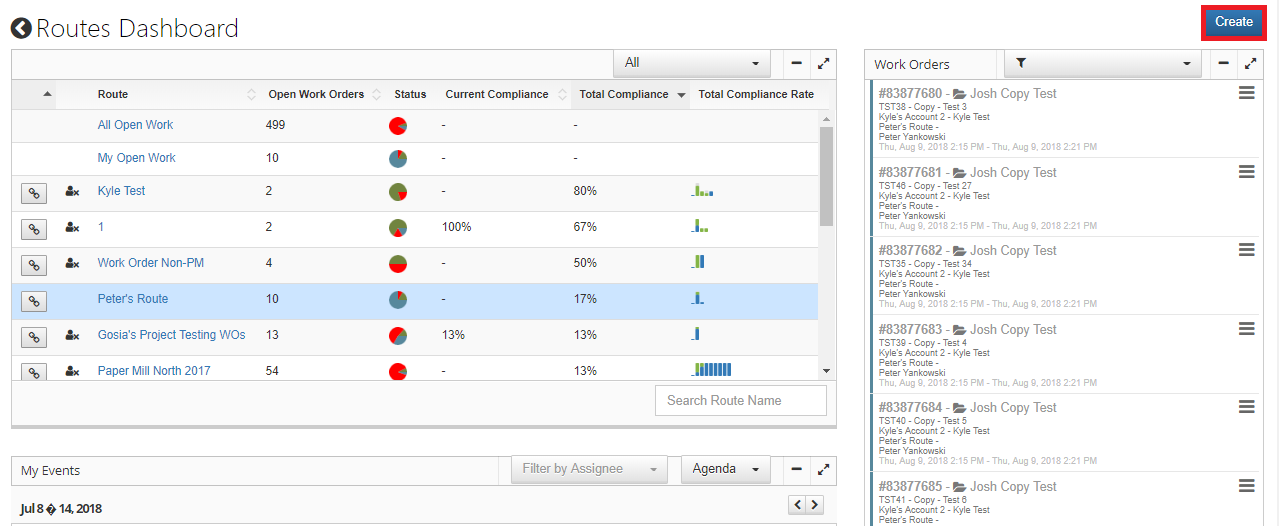Expand the Work Orders panel to fullscreen
The height and width of the screenshot is (526, 1279).
pyautogui.click(x=1250, y=63)
